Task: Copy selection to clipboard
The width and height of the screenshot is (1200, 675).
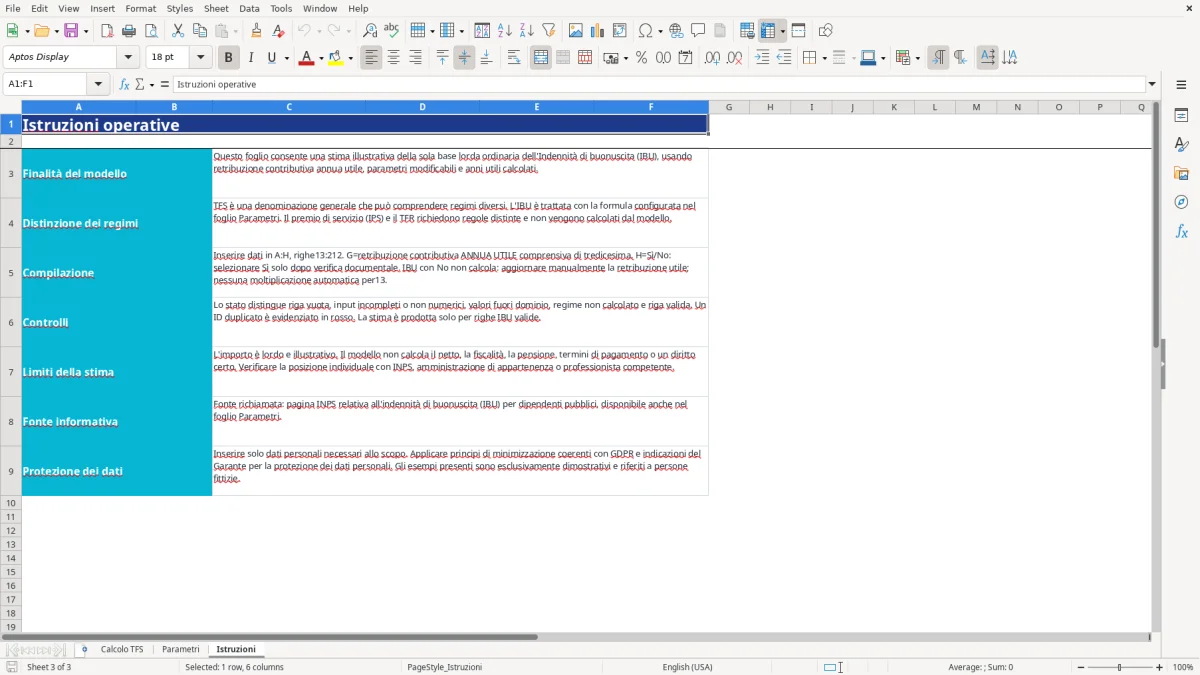Action: pos(199,31)
